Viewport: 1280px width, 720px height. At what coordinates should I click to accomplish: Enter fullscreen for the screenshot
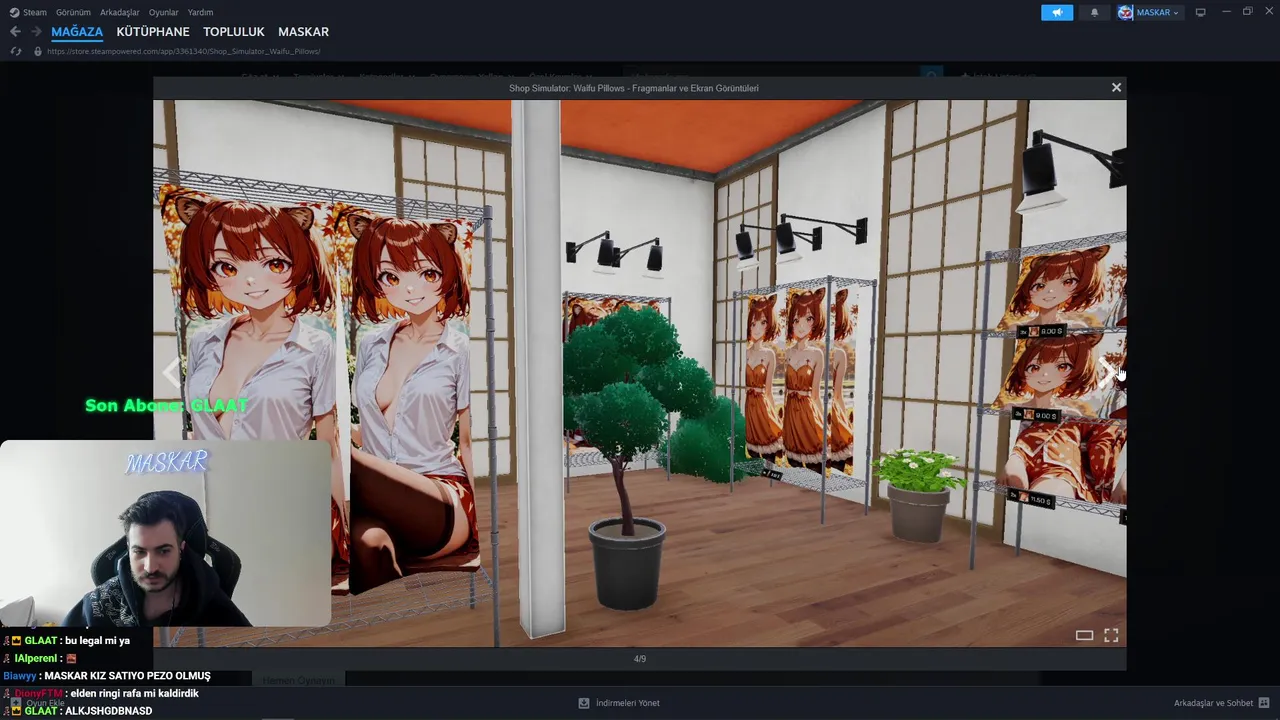(x=1111, y=635)
